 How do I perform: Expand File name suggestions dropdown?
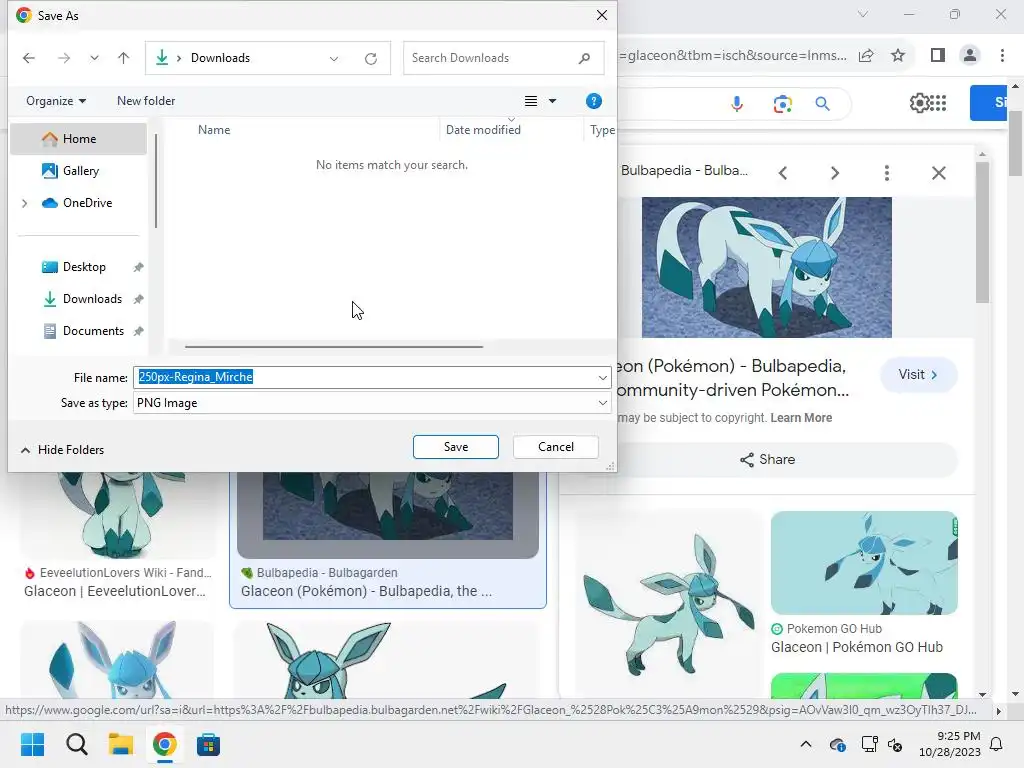point(602,377)
